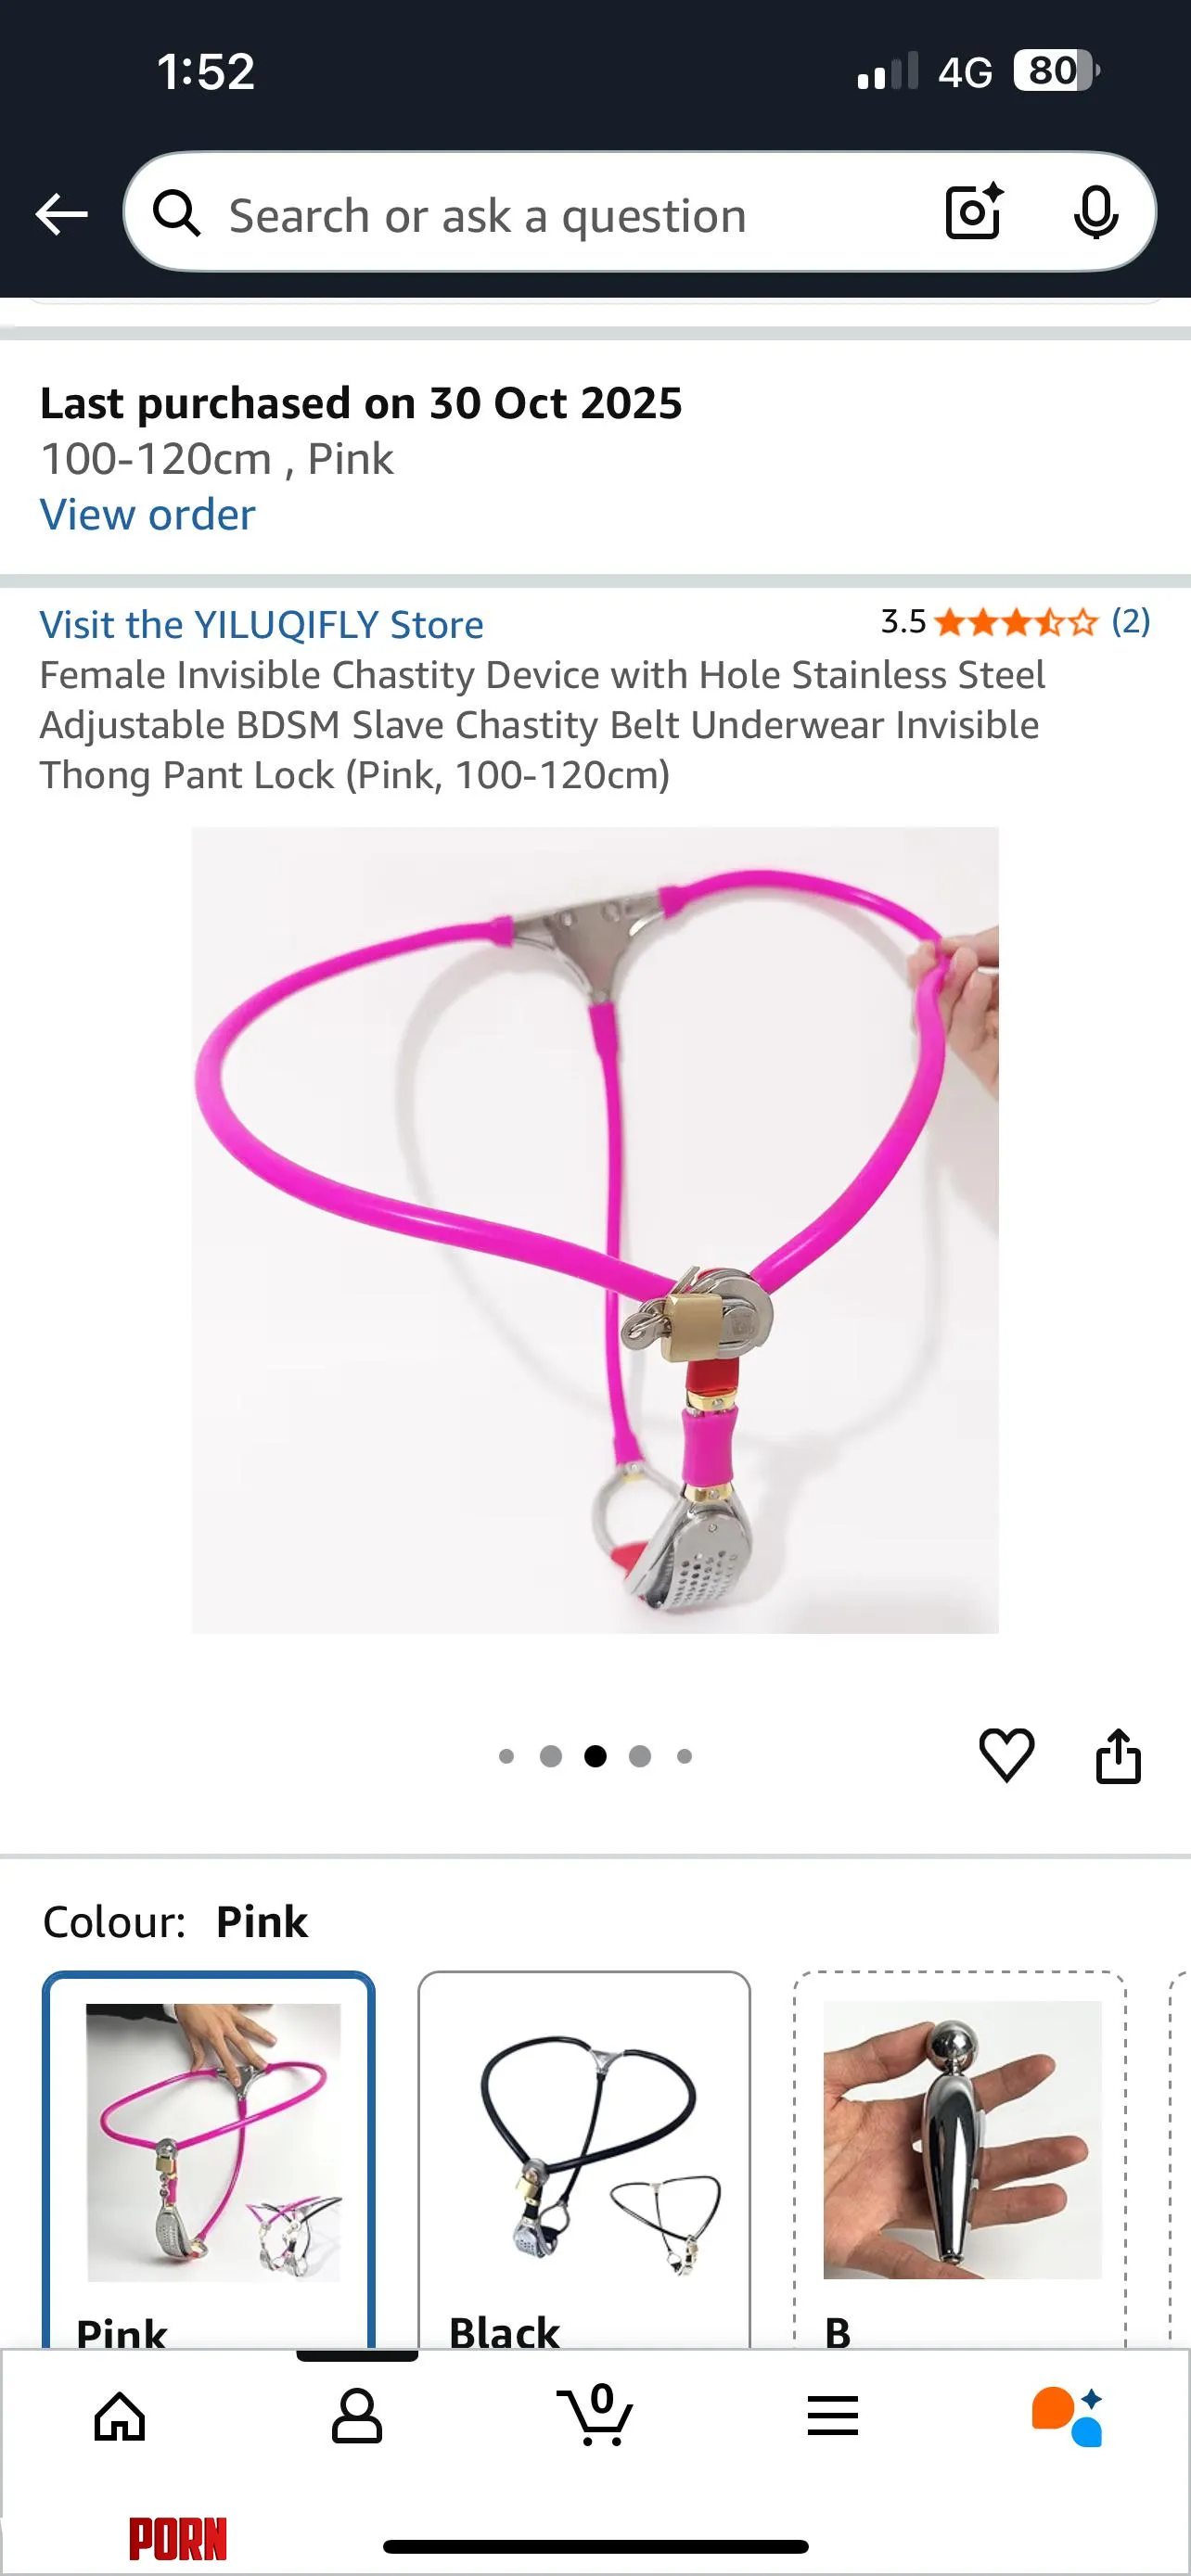This screenshot has width=1191, height=2576.
Task: Tap the share icon
Action: [1118, 1755]
